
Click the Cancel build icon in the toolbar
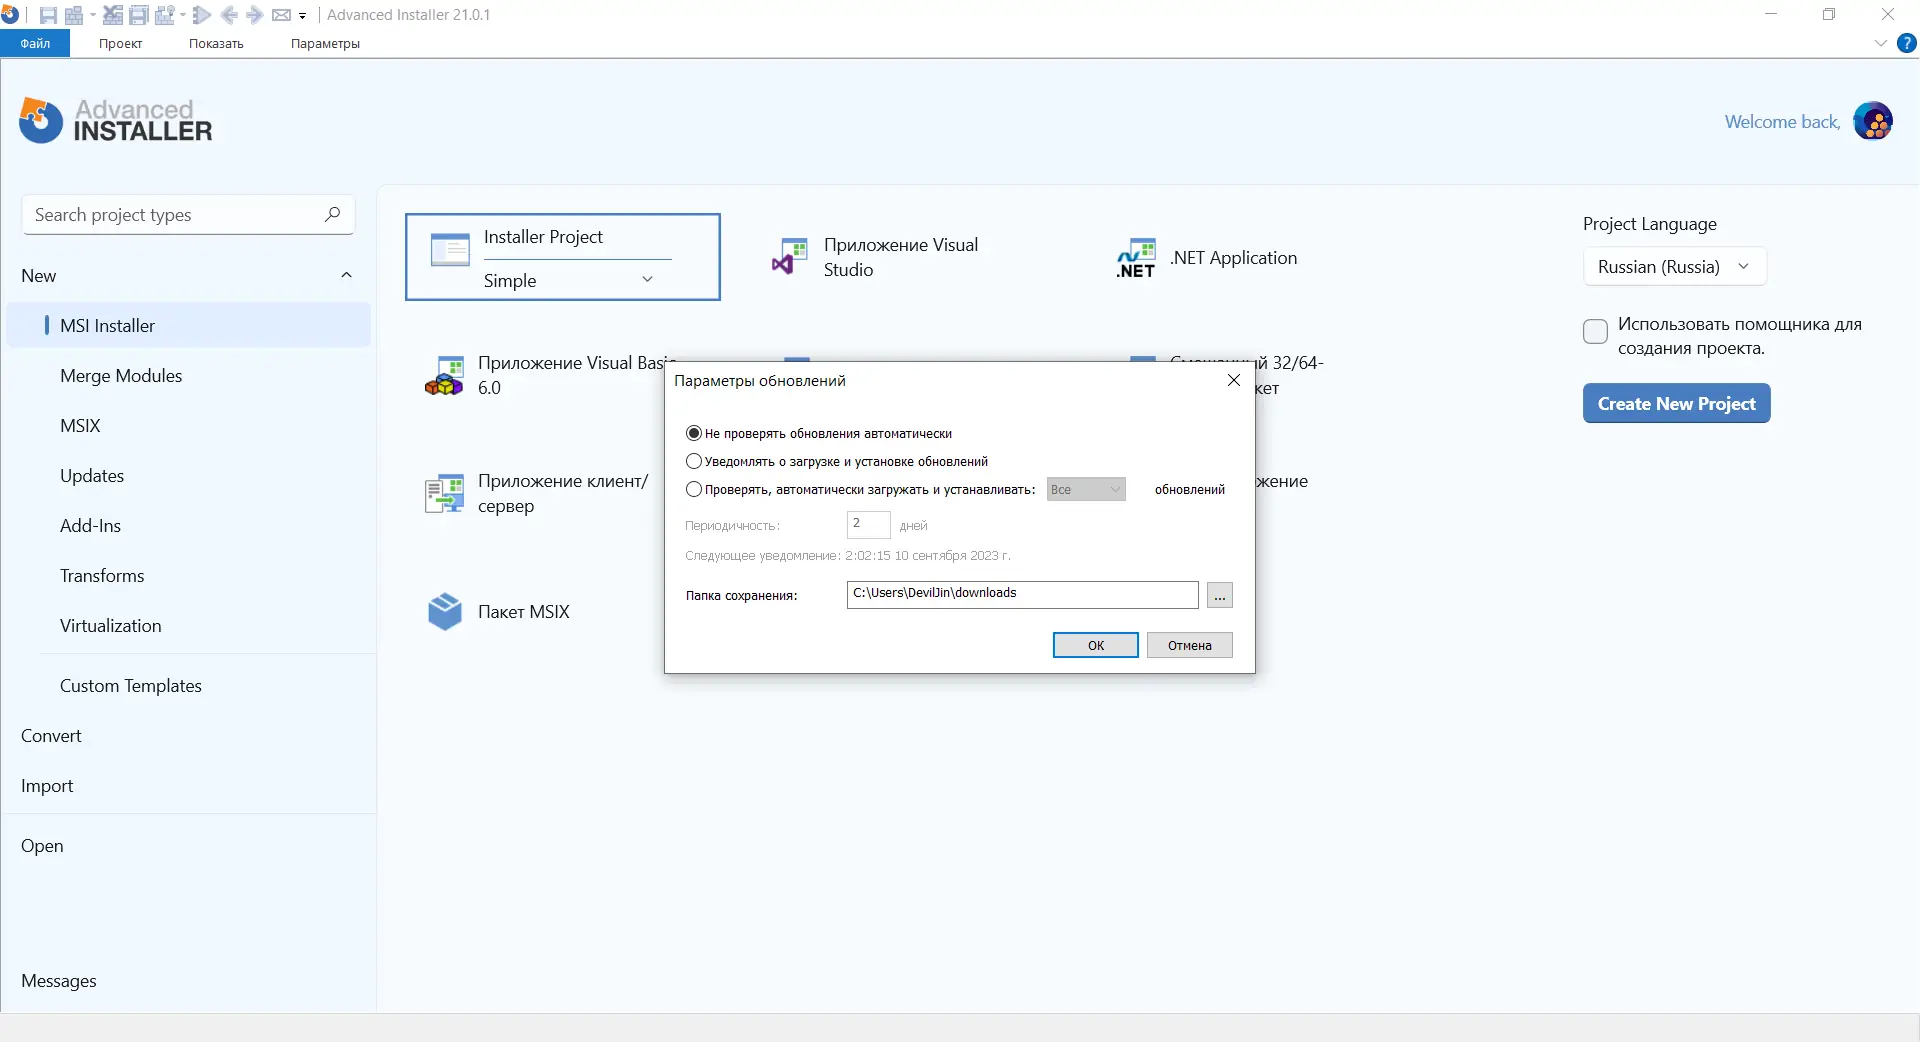click(113, 15)
